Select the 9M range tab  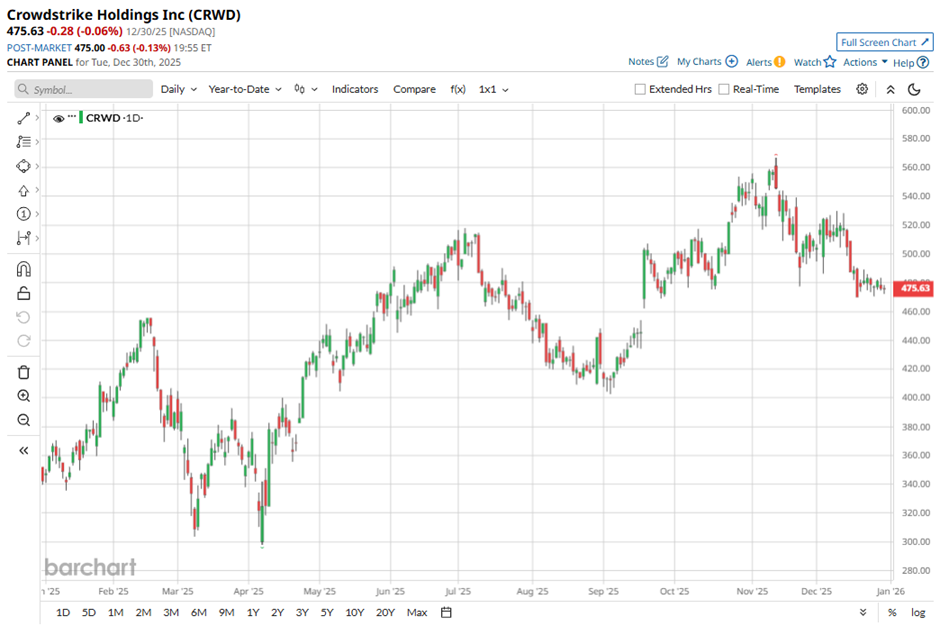click(226, 612)
